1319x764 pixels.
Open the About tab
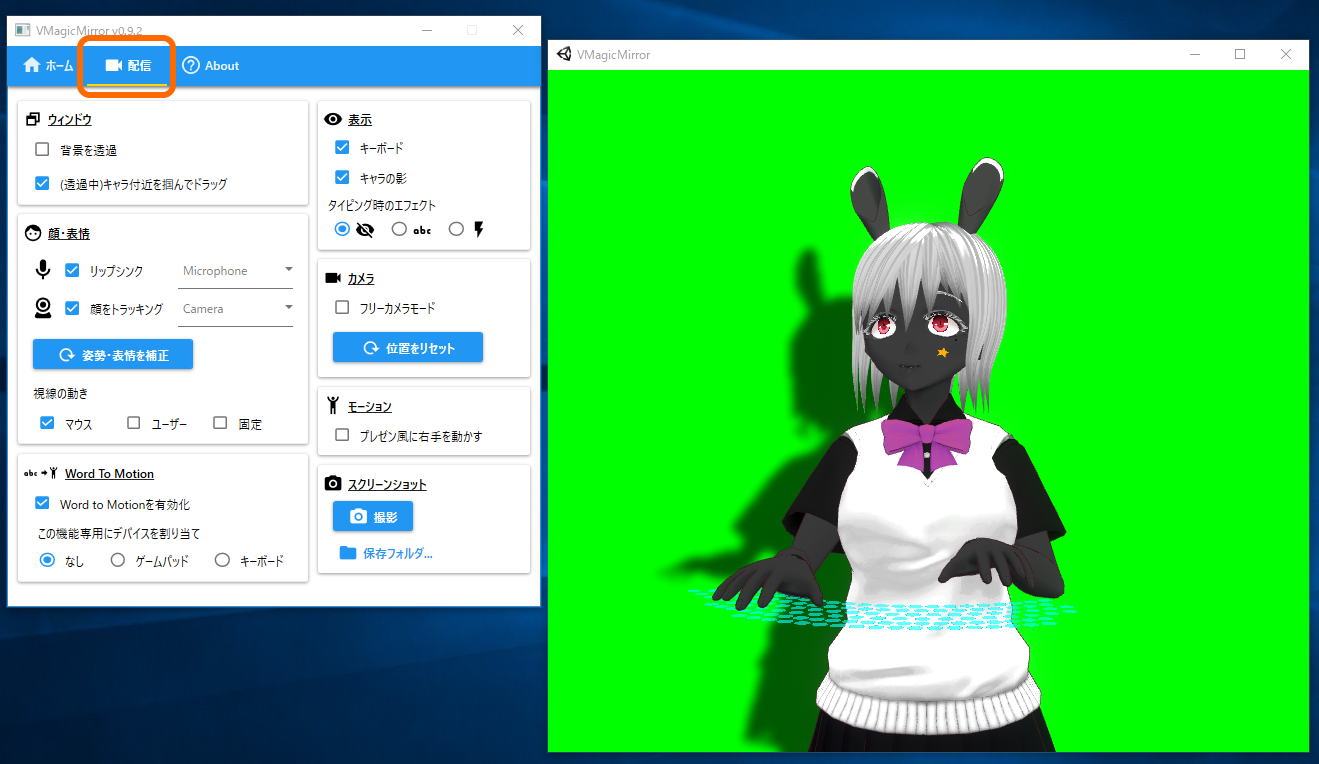210,66
